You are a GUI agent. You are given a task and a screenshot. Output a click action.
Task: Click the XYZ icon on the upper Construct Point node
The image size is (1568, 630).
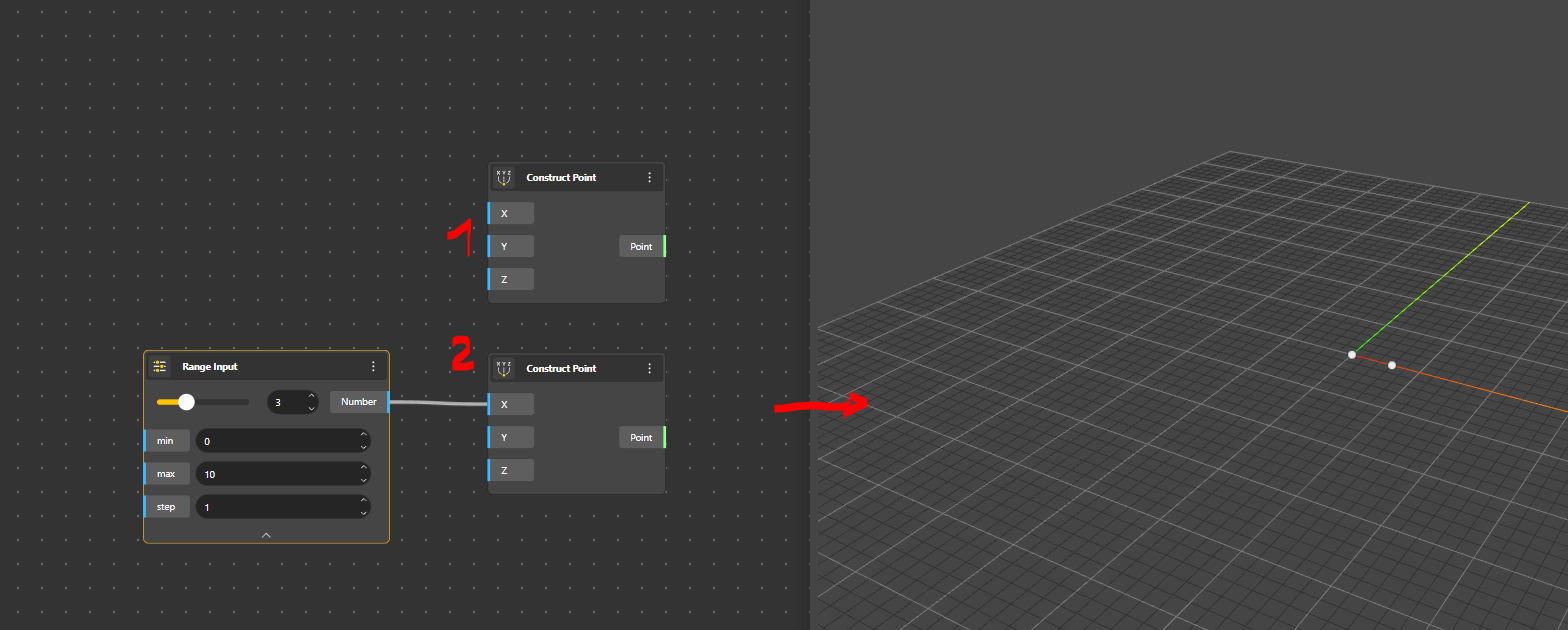pos(504,177)
